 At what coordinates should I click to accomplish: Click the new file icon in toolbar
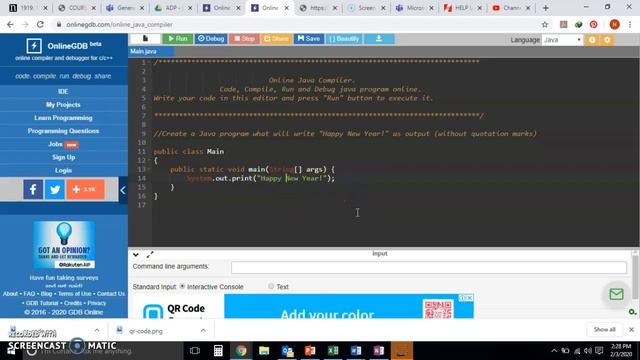145,39
